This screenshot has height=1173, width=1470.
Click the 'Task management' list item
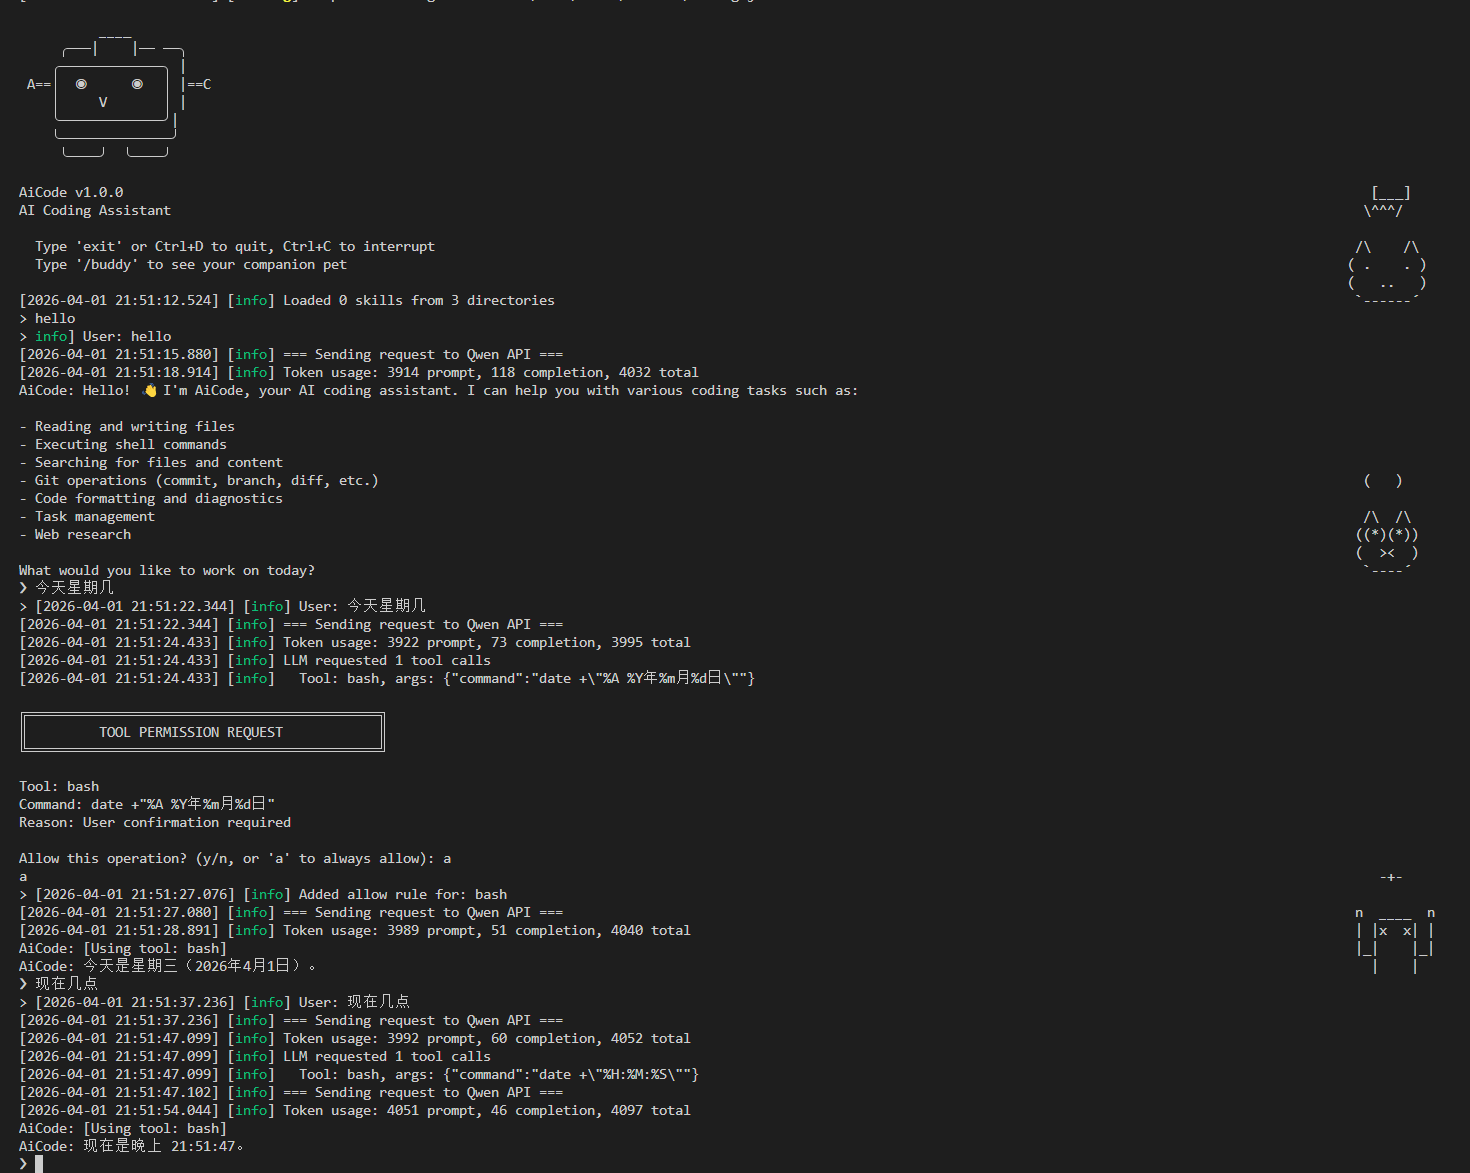pos(87,516)
